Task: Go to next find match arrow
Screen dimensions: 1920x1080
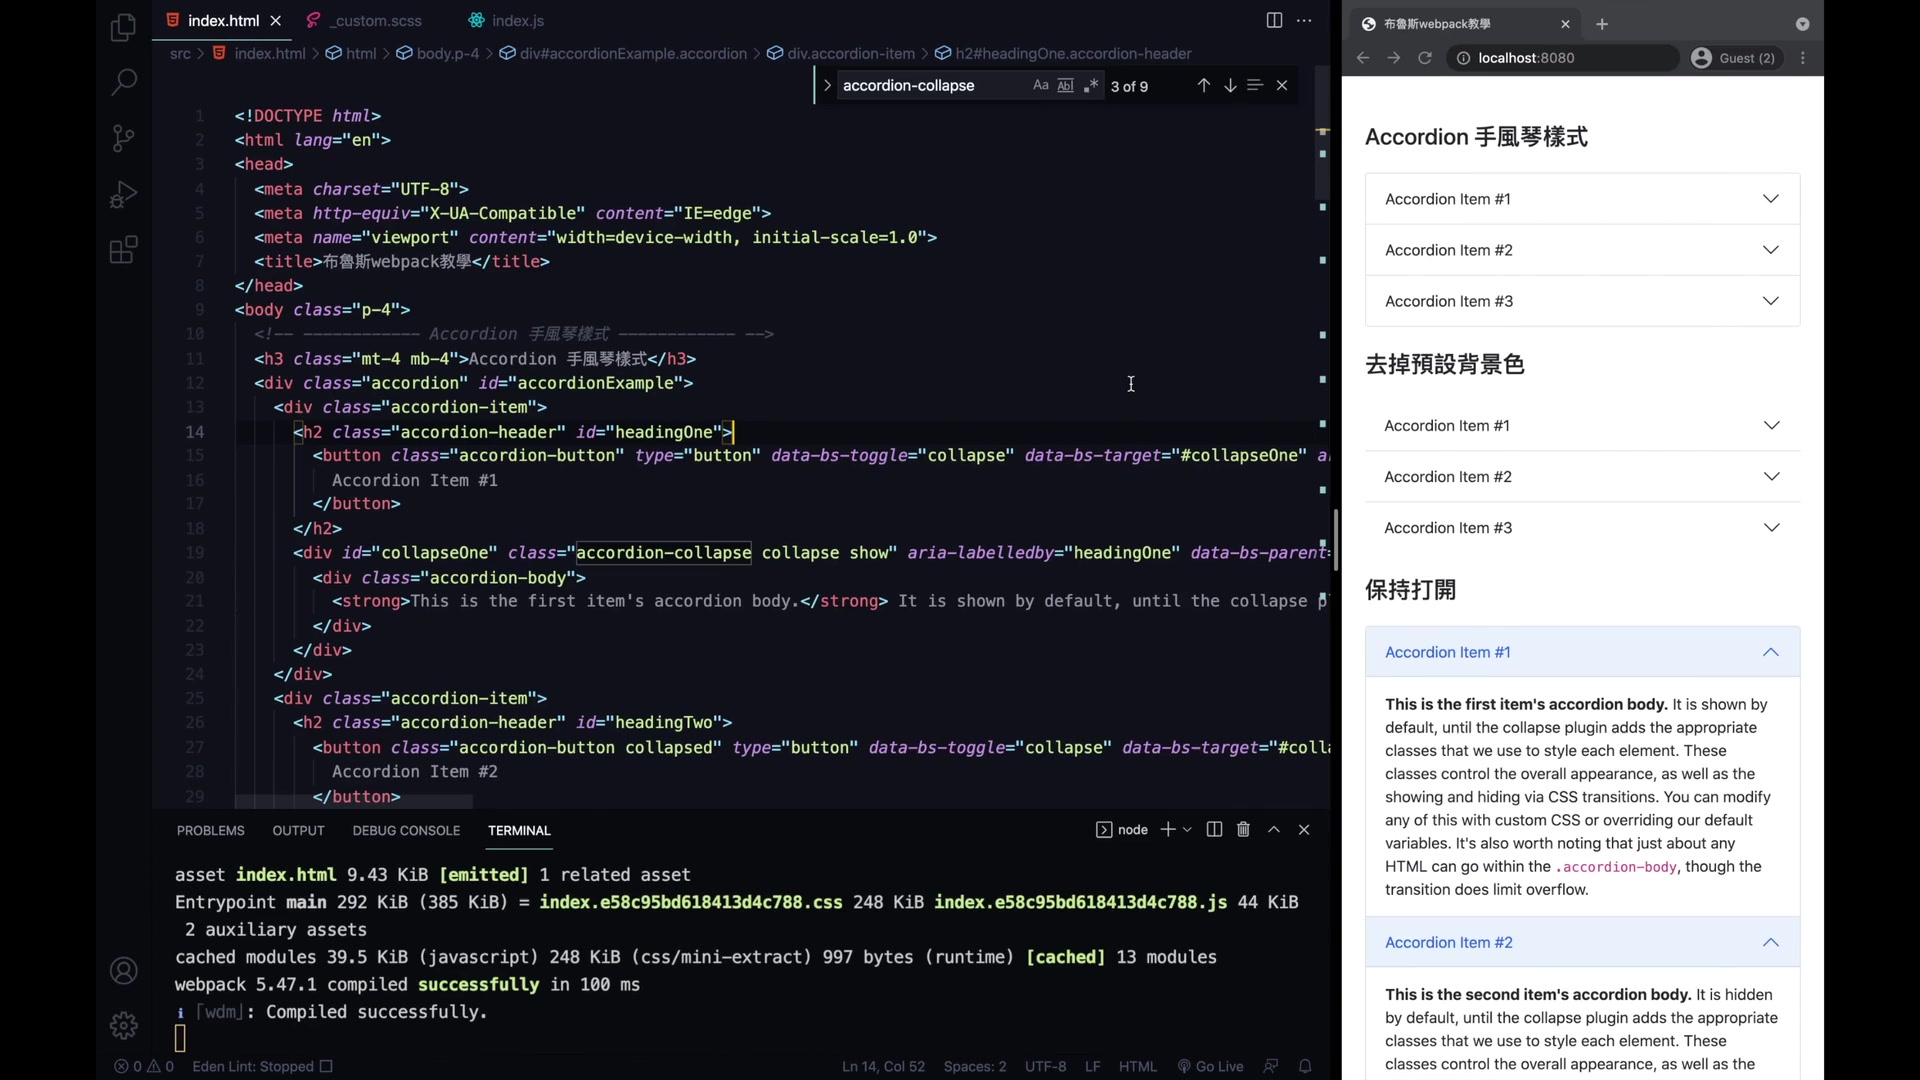Action: pos(1230,86)
